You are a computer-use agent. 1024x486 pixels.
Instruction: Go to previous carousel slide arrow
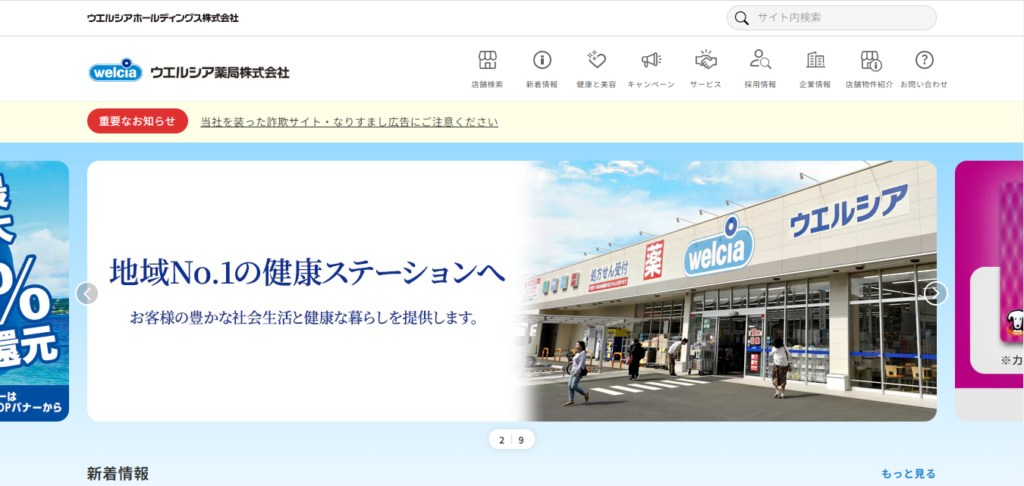coord(87,293)
